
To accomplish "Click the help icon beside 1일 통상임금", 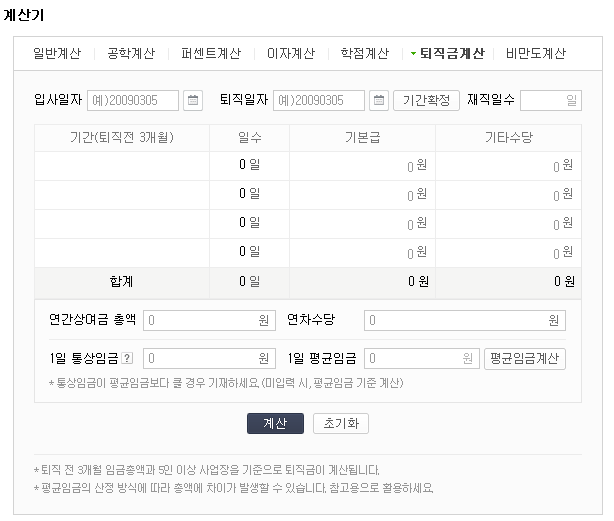I will coord(127,358).
